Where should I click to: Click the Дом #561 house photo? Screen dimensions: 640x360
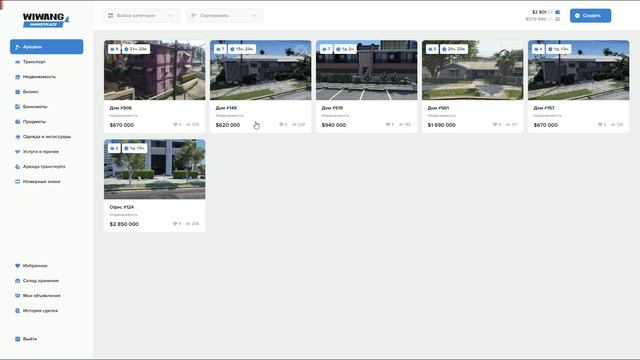pyautogui.click(x=473, y=70)
